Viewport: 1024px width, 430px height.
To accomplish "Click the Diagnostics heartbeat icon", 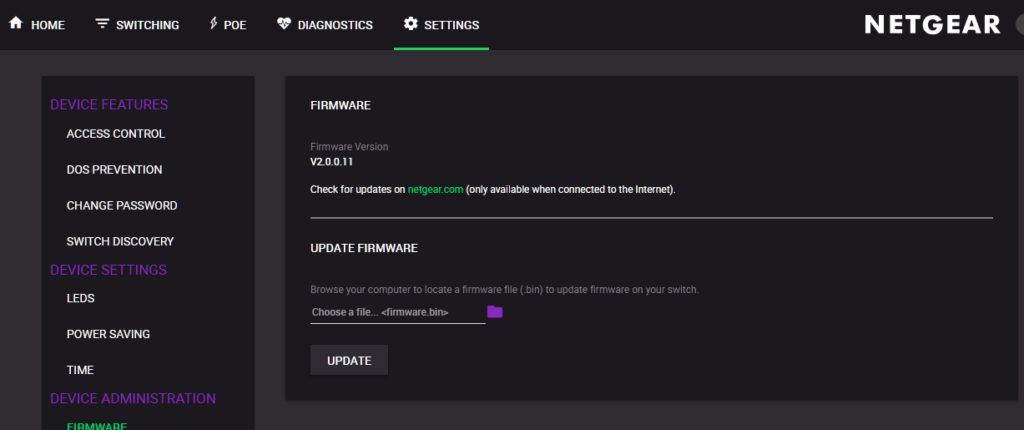I will [283, 24].
